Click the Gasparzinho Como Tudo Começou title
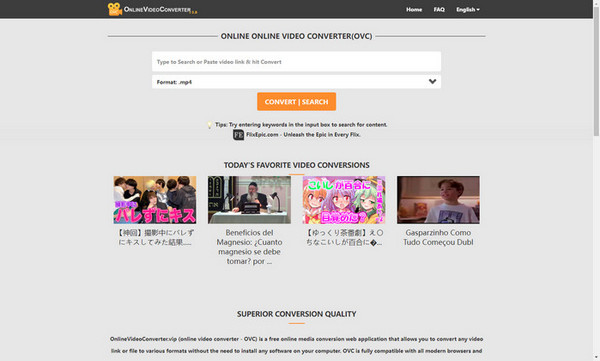The width and height of the screenshot is (600, 361). [438, 237]
